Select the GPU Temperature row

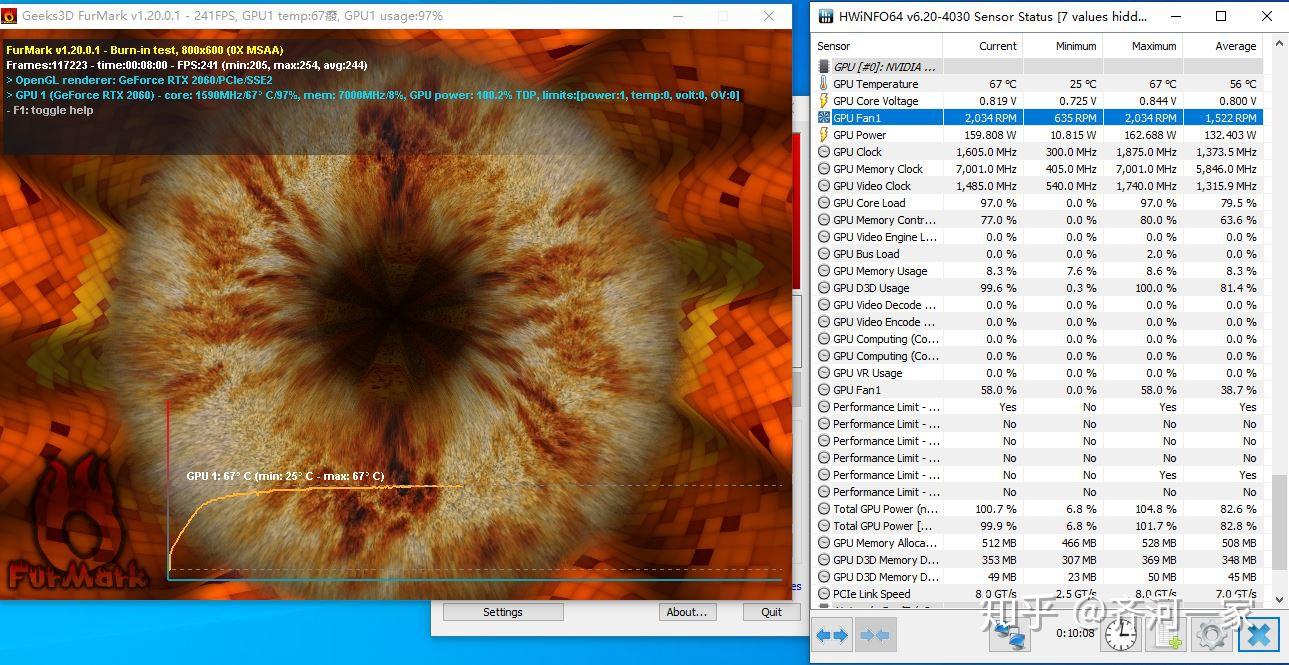click(x=1038, y=84)
